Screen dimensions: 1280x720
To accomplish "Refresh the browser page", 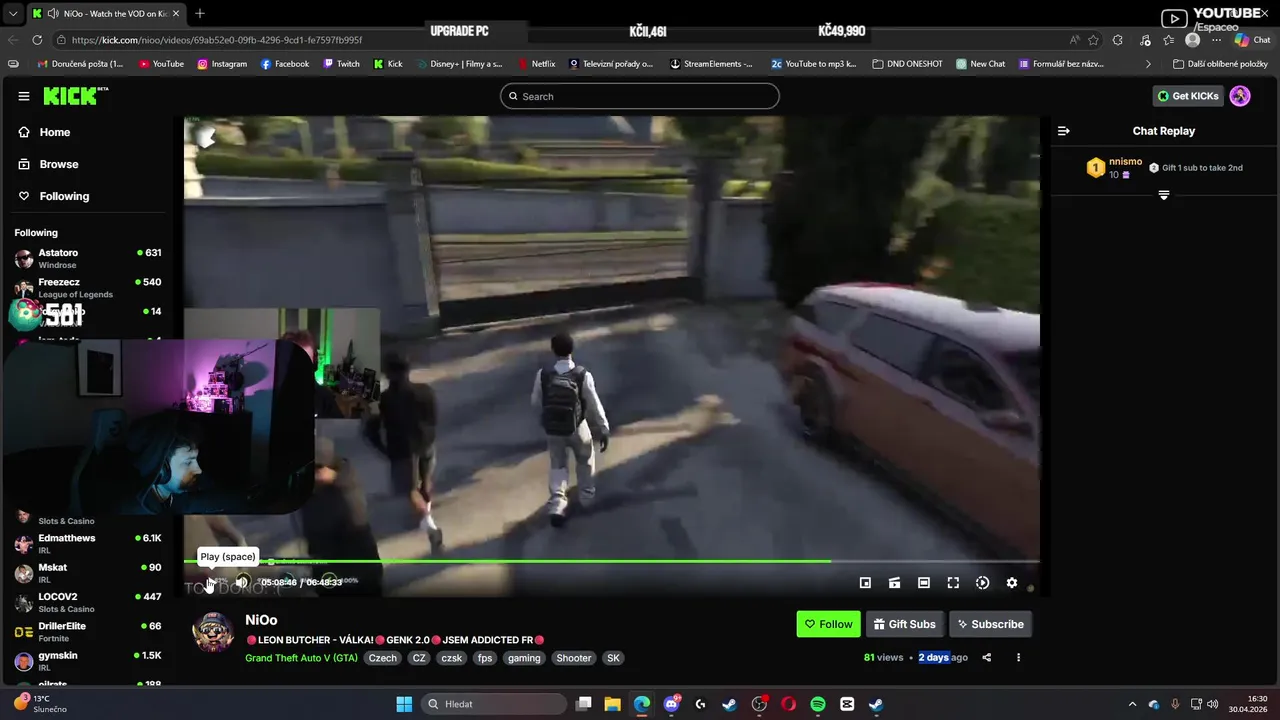I will click(x=37, y=40).
